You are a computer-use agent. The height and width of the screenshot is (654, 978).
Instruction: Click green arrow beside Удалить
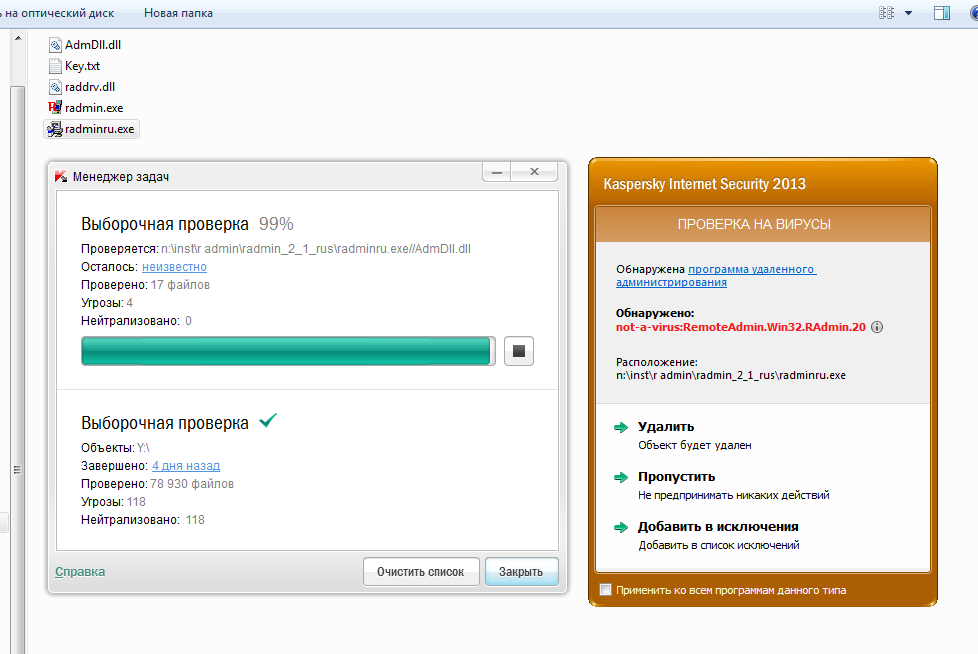coord(621,428)
